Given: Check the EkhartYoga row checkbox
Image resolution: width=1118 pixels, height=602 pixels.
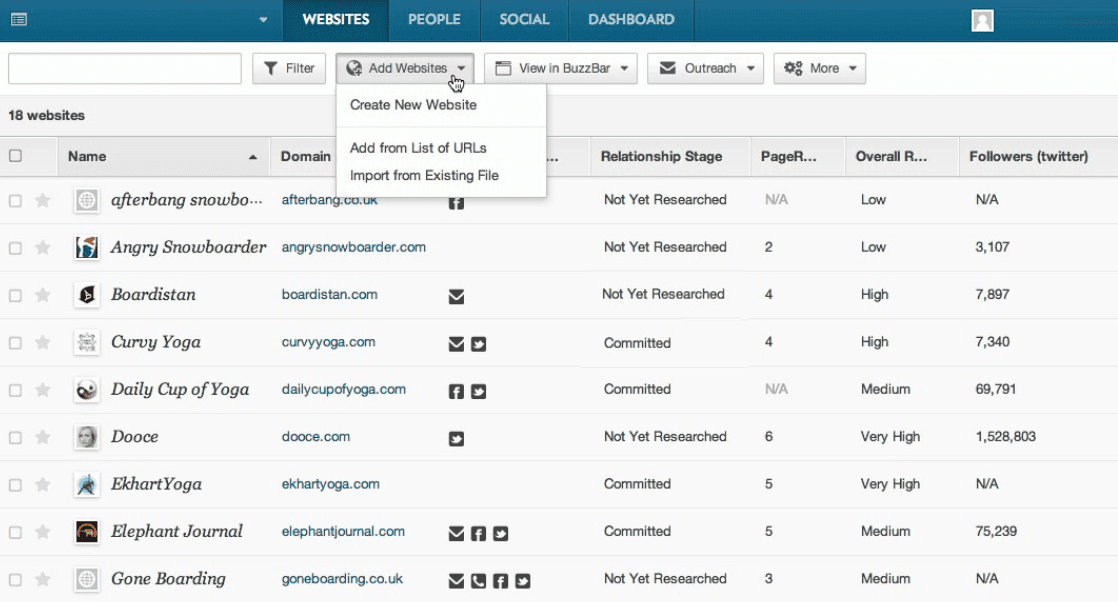Looking at the screenshot, I should 15,484.
